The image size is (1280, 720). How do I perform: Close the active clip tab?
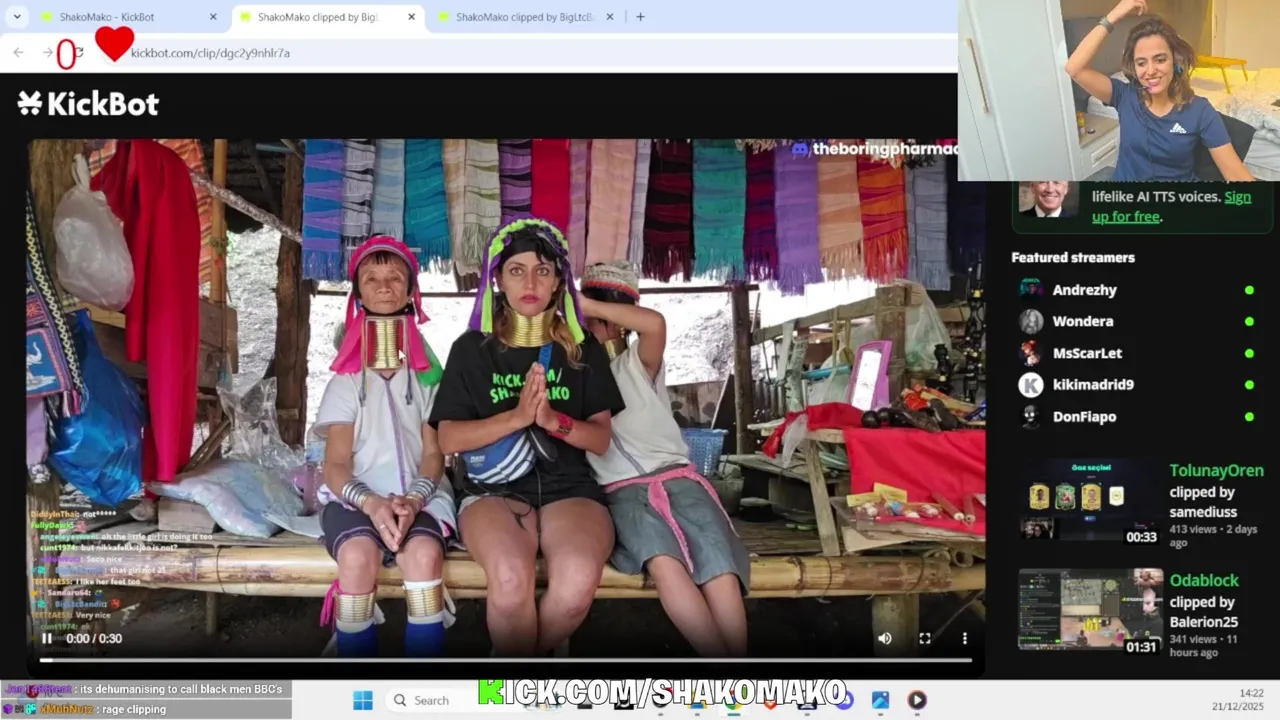(411, 17)
